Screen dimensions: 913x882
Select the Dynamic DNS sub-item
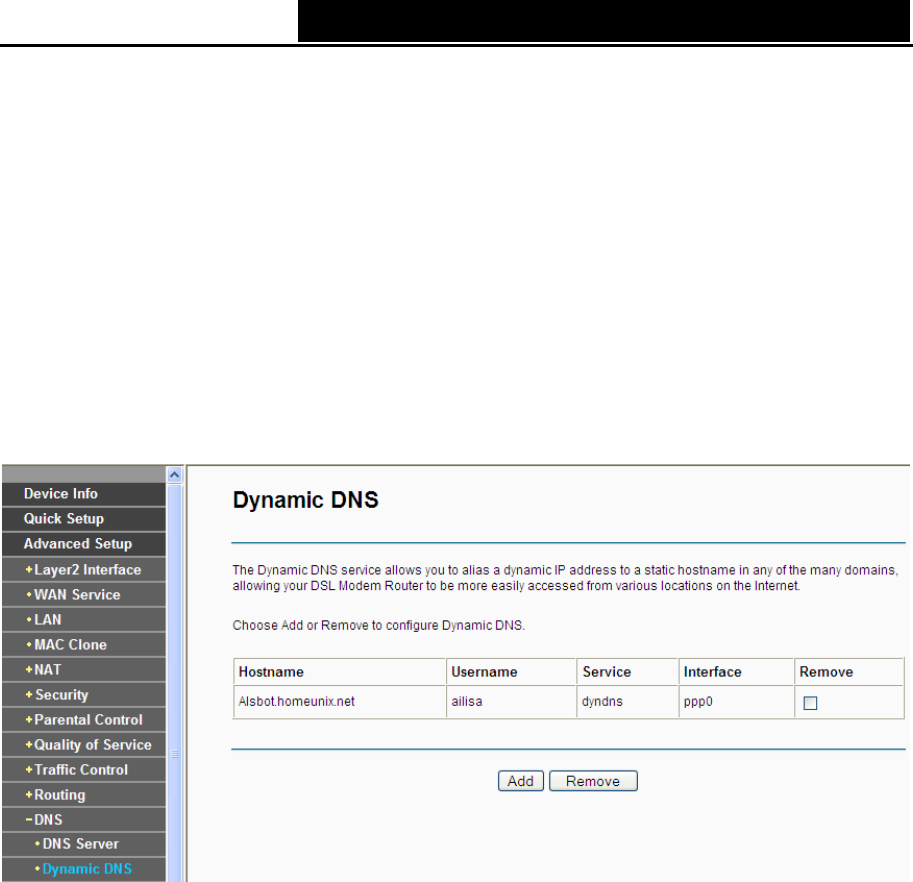tap(84, 869)
